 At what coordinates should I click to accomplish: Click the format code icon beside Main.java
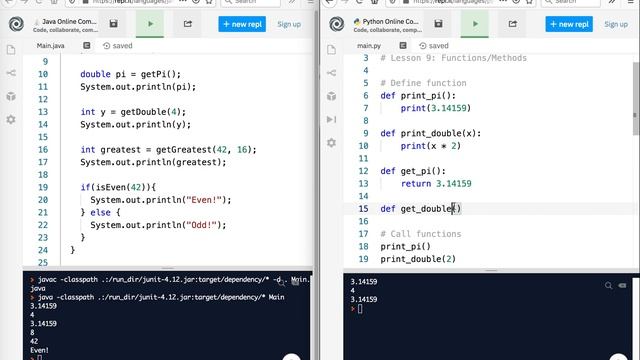[x=87, y=45]
